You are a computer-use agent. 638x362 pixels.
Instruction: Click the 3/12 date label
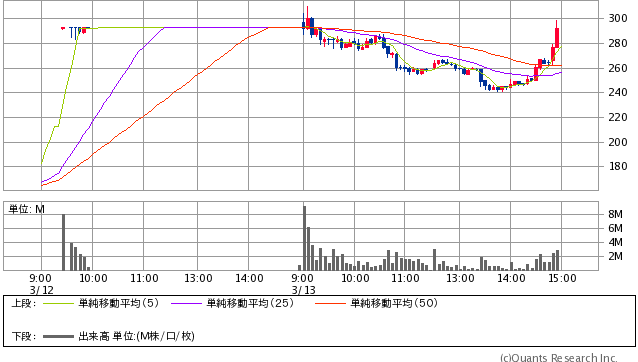click(42, 290)
